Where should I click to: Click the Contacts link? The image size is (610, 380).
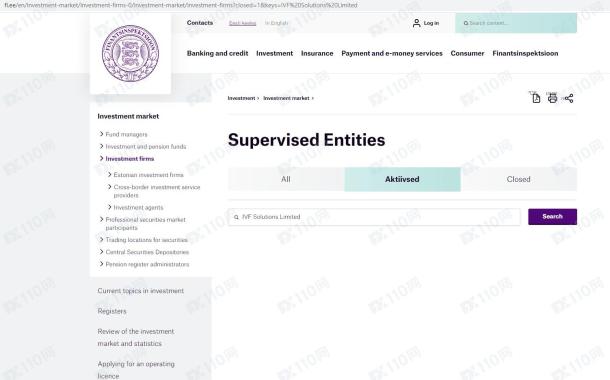pyautogui.click(x=200, y=23)
